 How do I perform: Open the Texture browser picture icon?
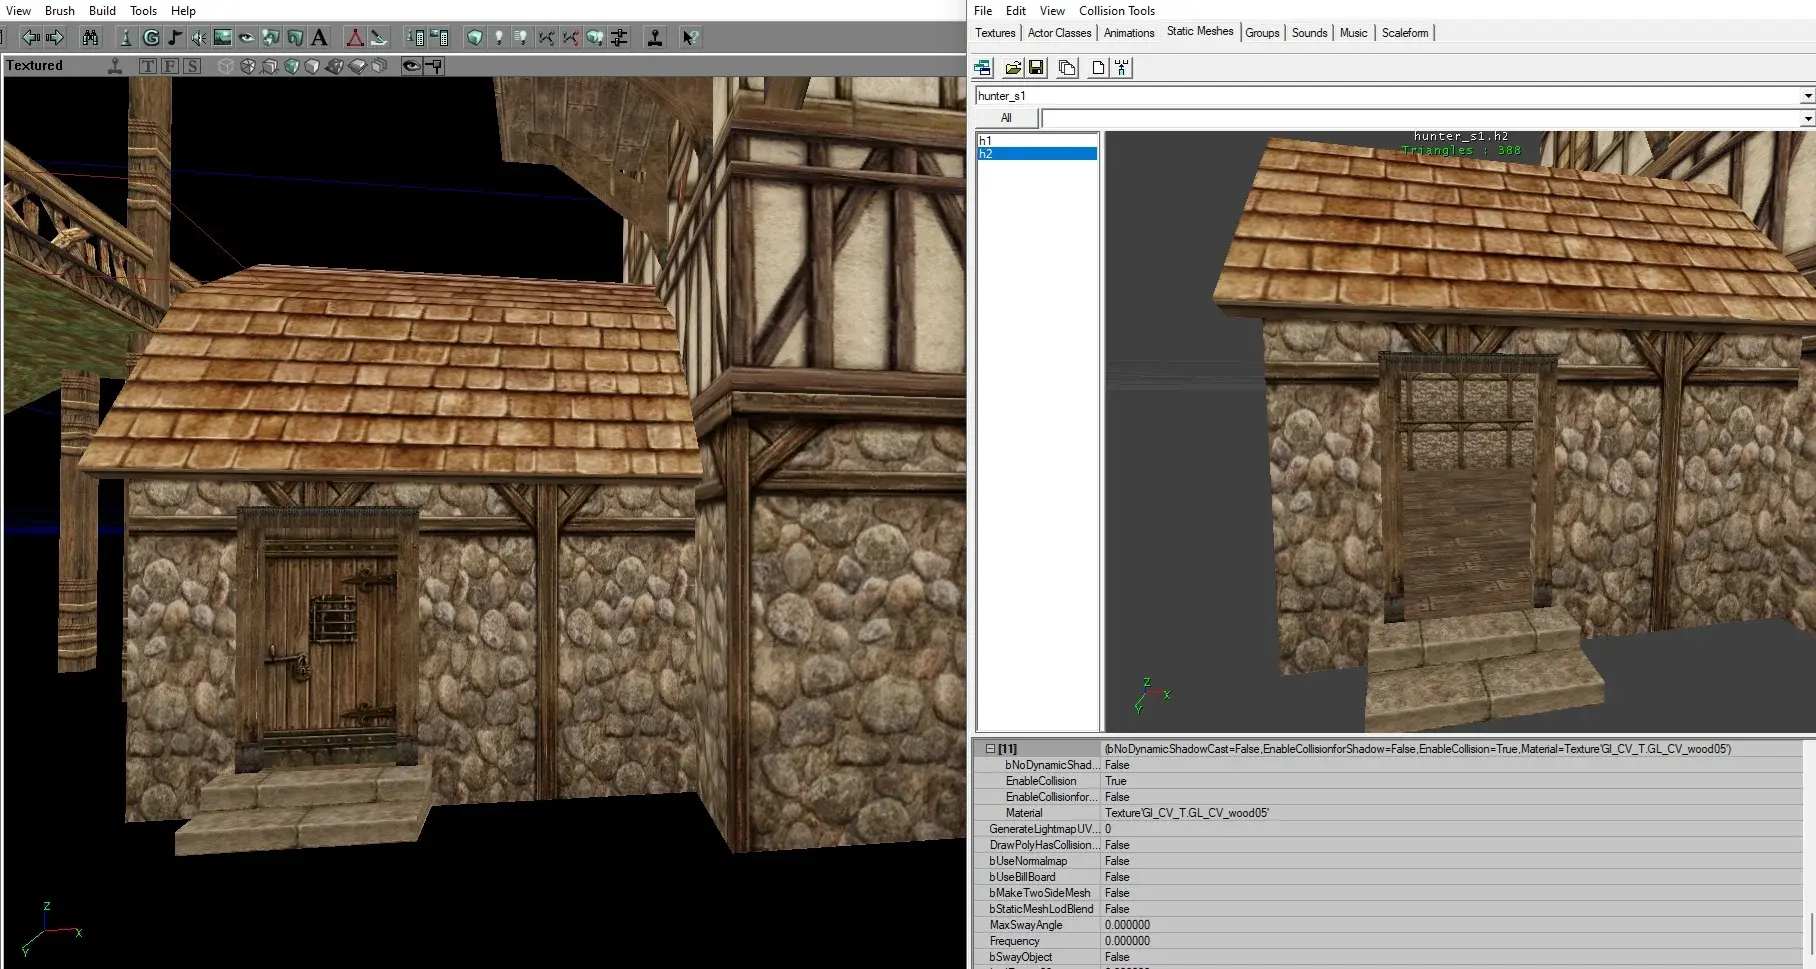click(222, 38)
